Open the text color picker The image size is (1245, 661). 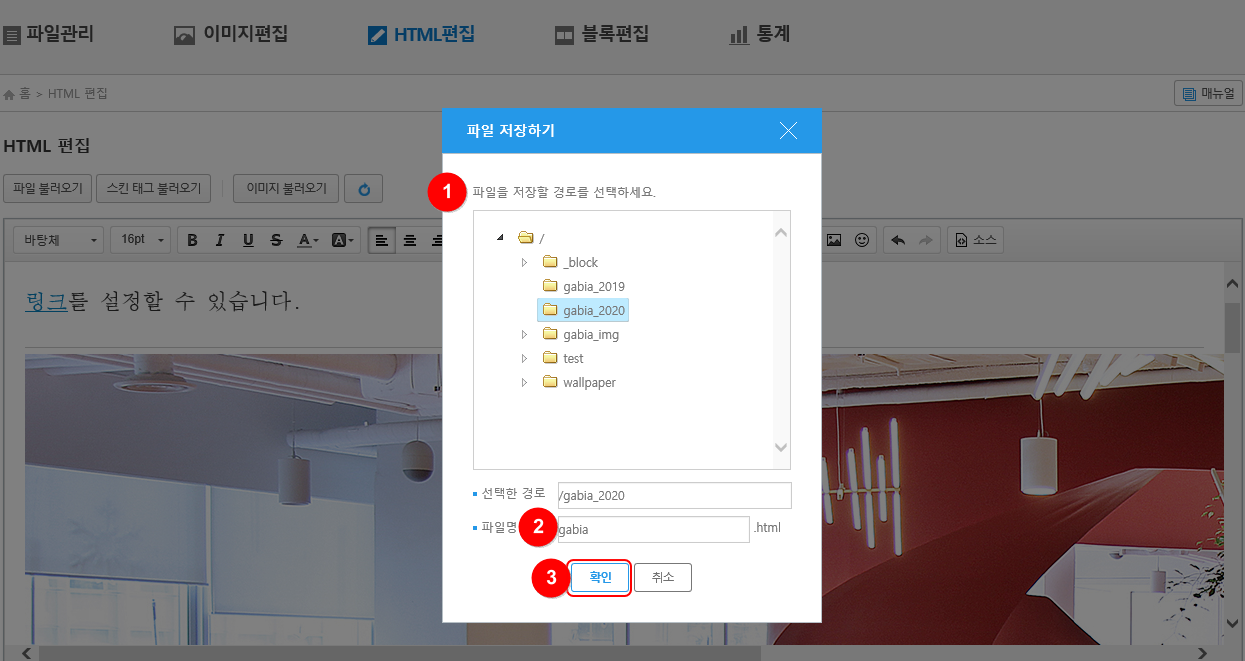[x=309, y=240]
